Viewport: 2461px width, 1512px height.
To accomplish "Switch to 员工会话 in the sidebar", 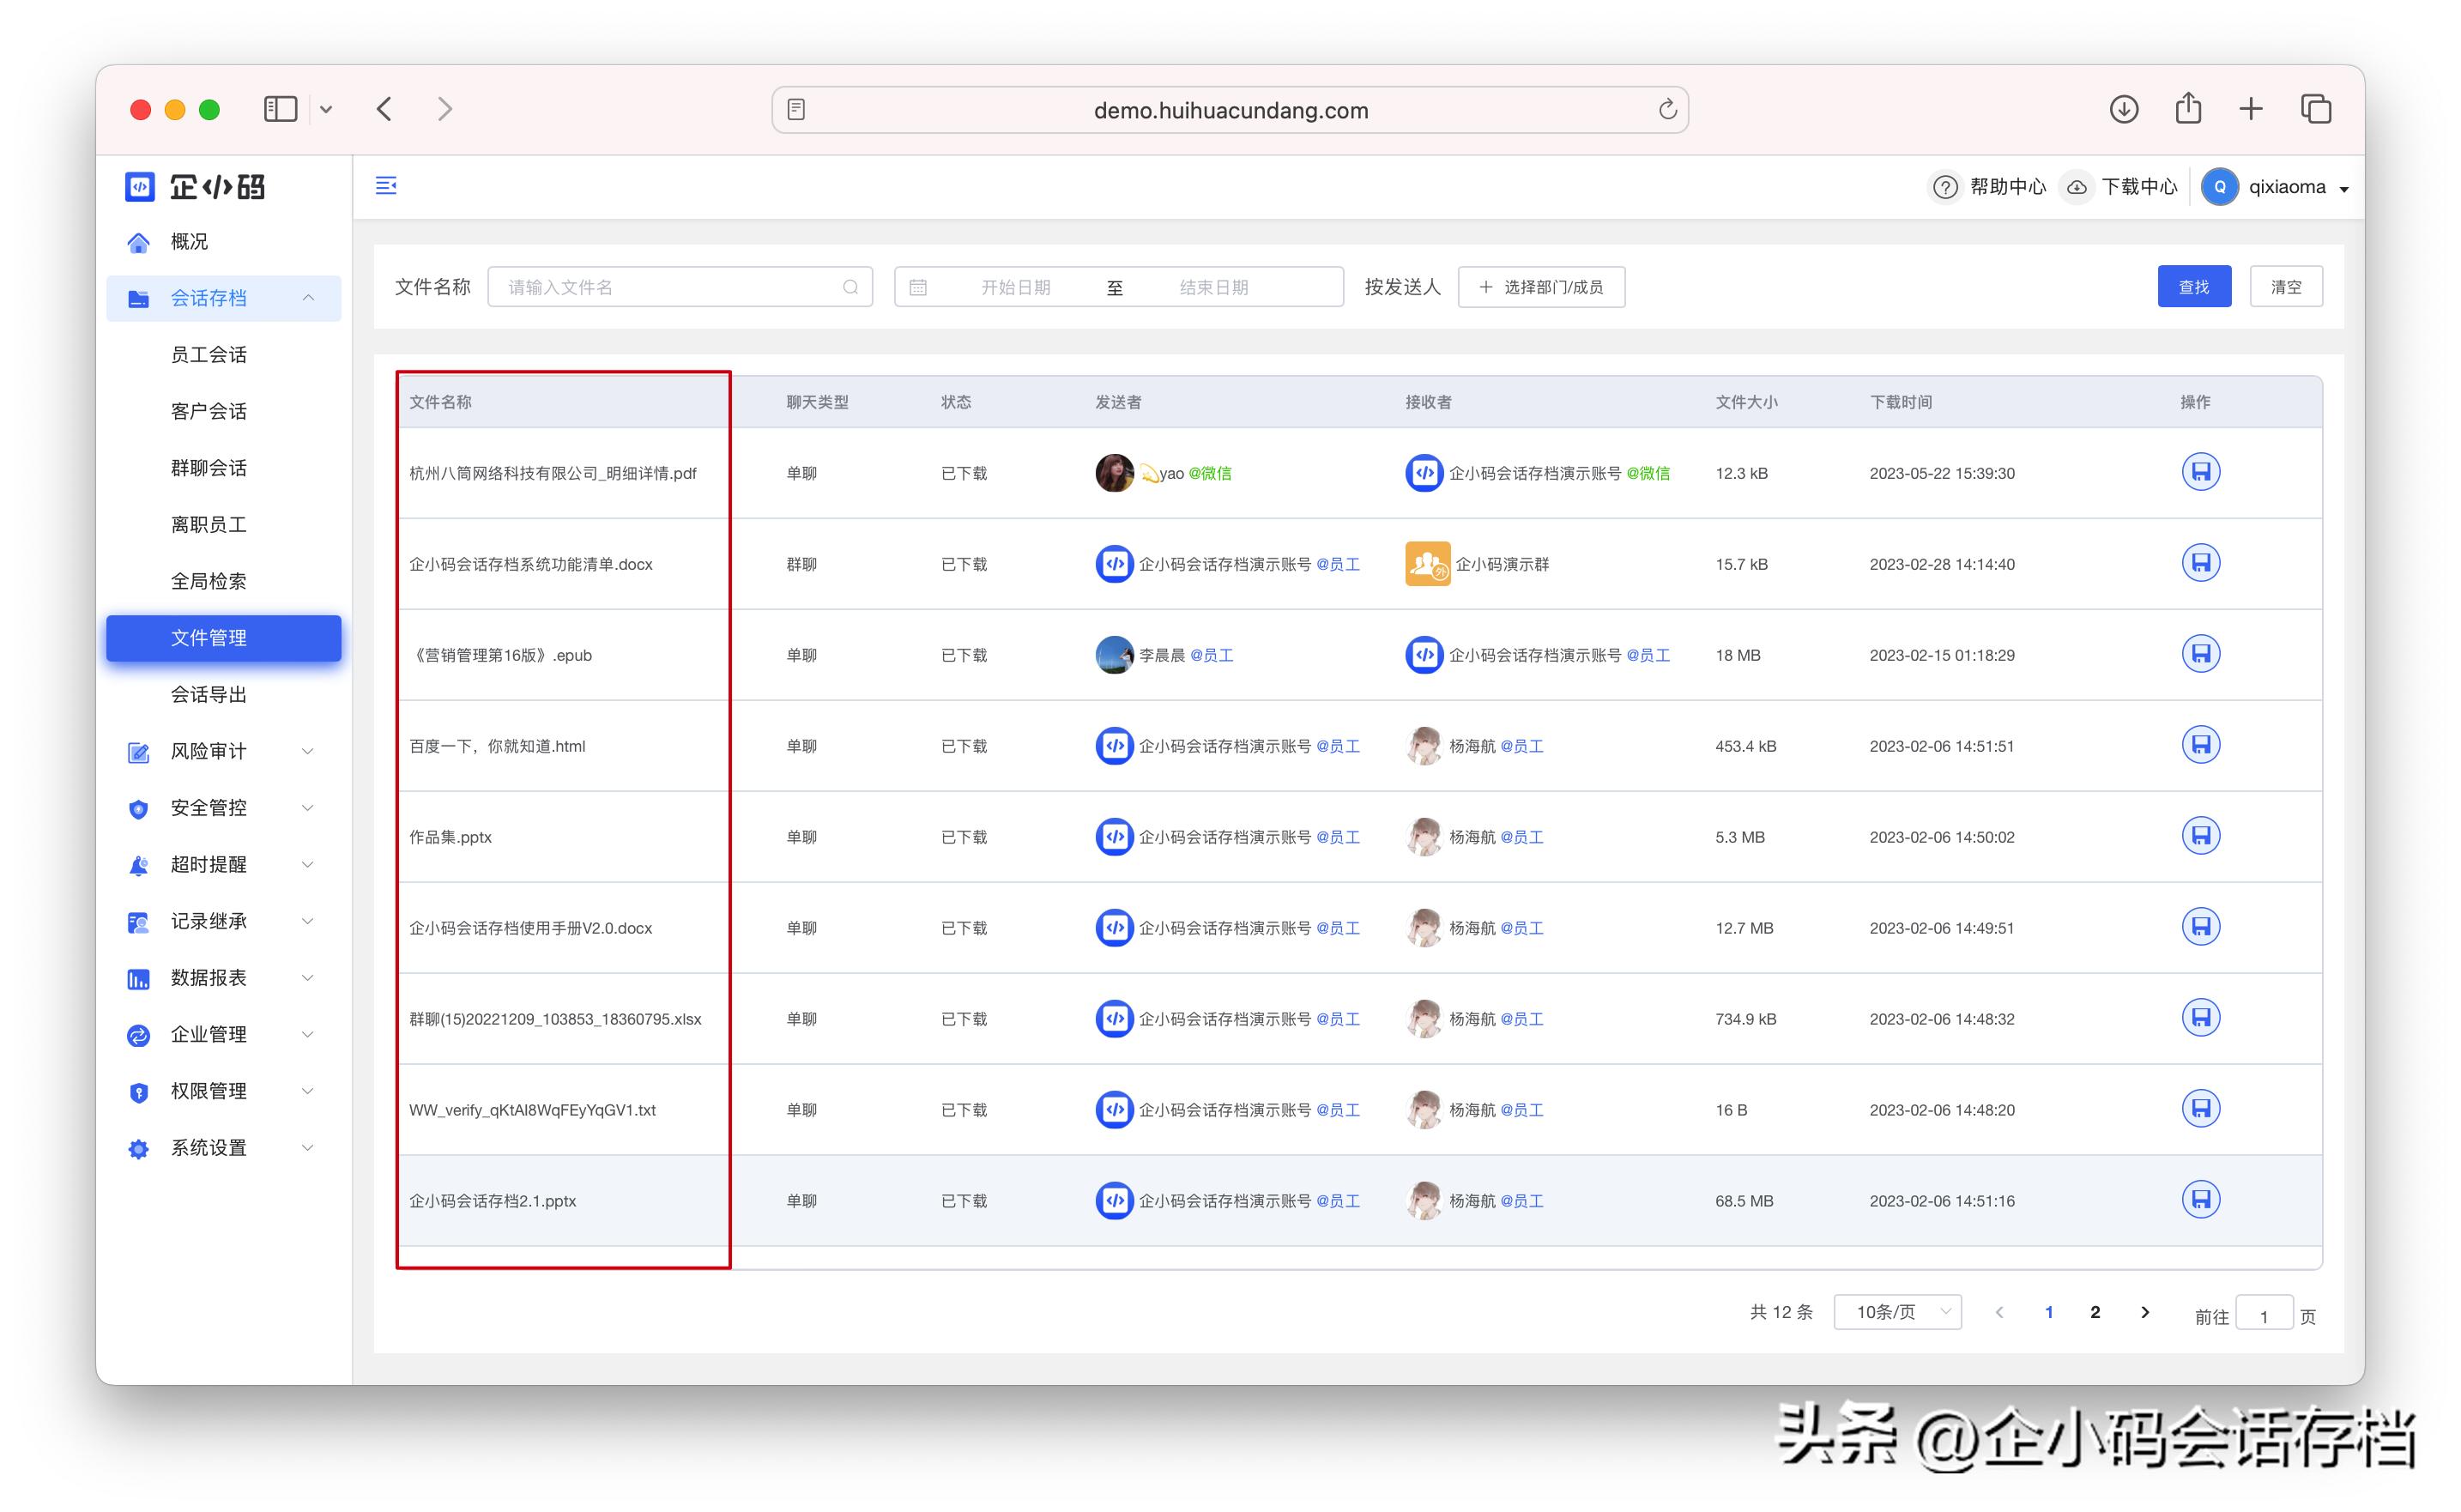I will 209,354.
